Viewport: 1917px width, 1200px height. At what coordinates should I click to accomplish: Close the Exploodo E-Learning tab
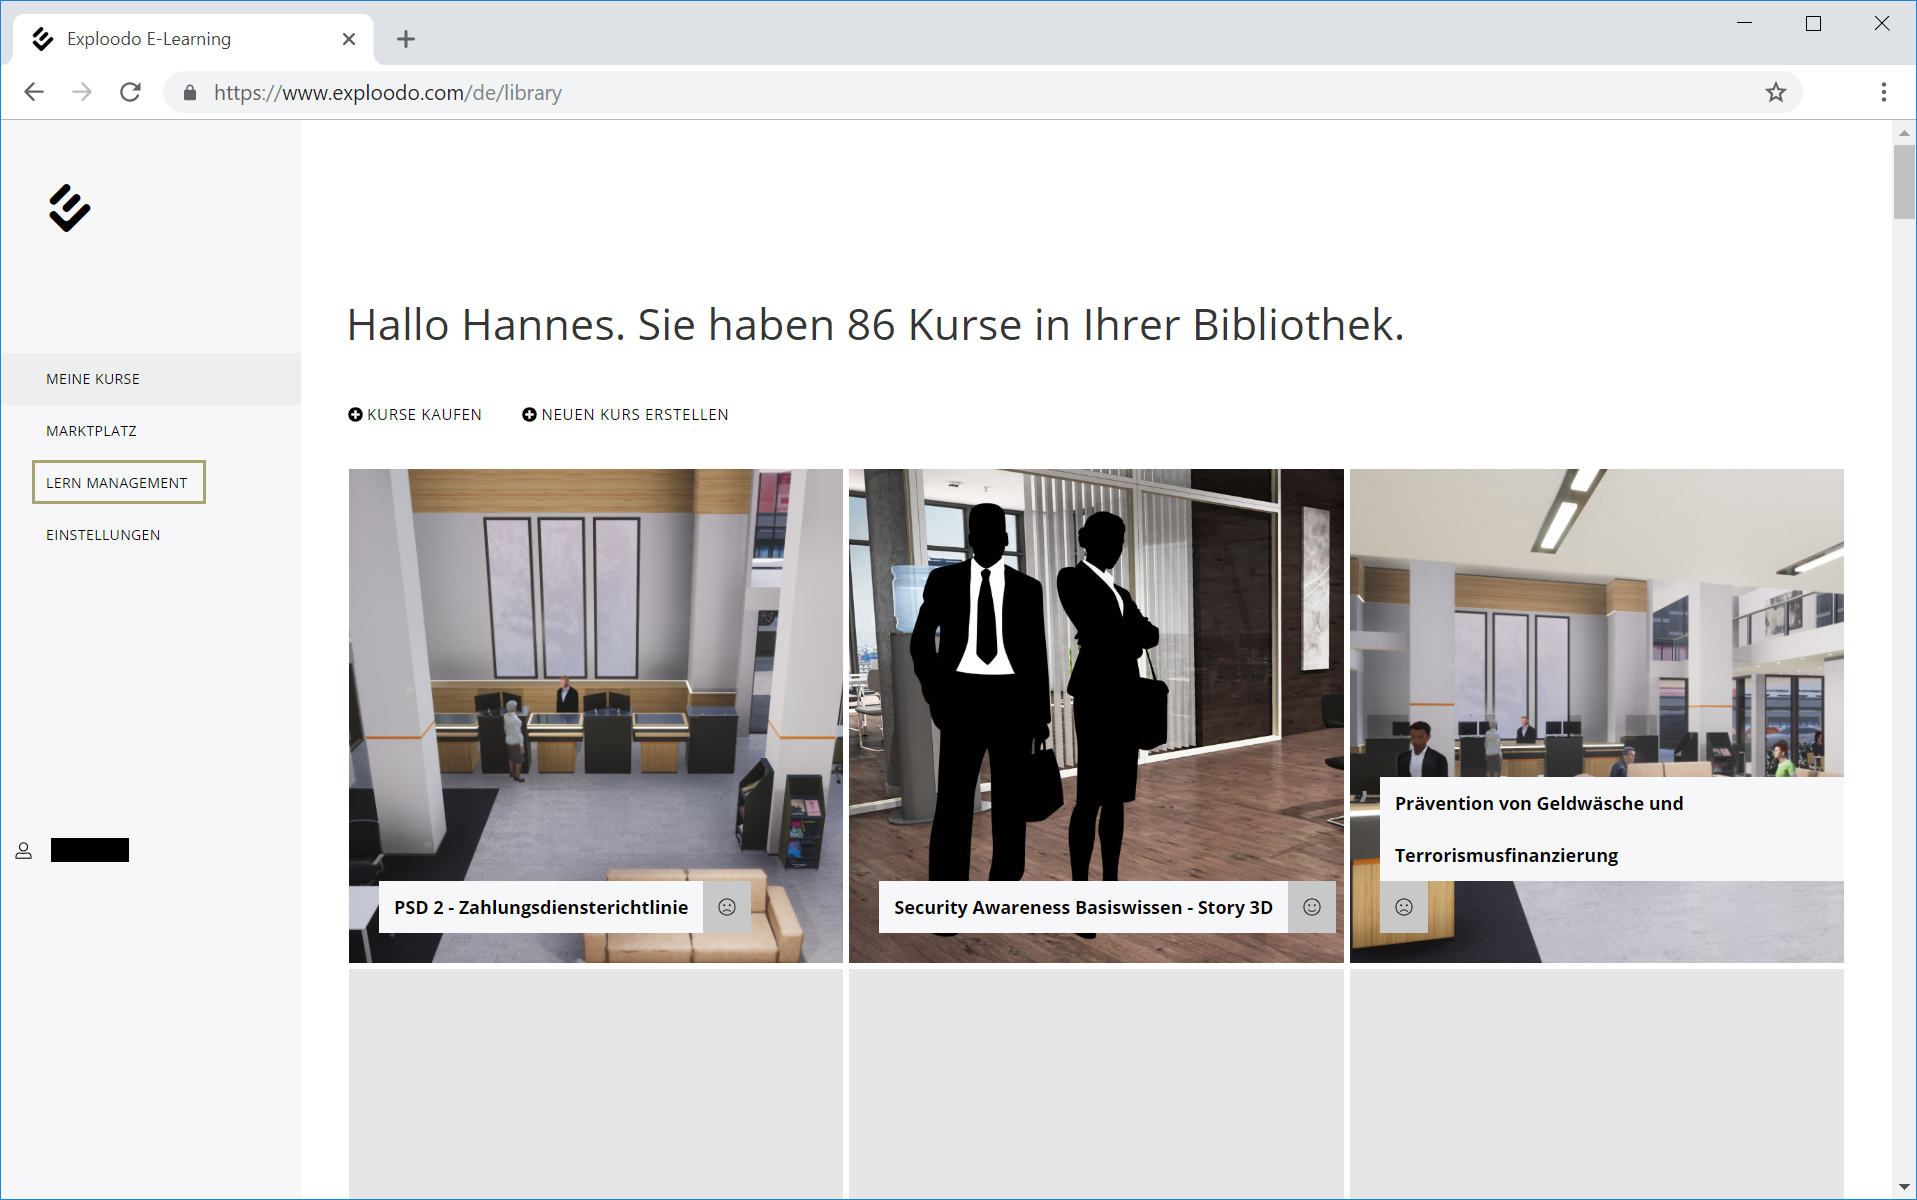[349, 39]
